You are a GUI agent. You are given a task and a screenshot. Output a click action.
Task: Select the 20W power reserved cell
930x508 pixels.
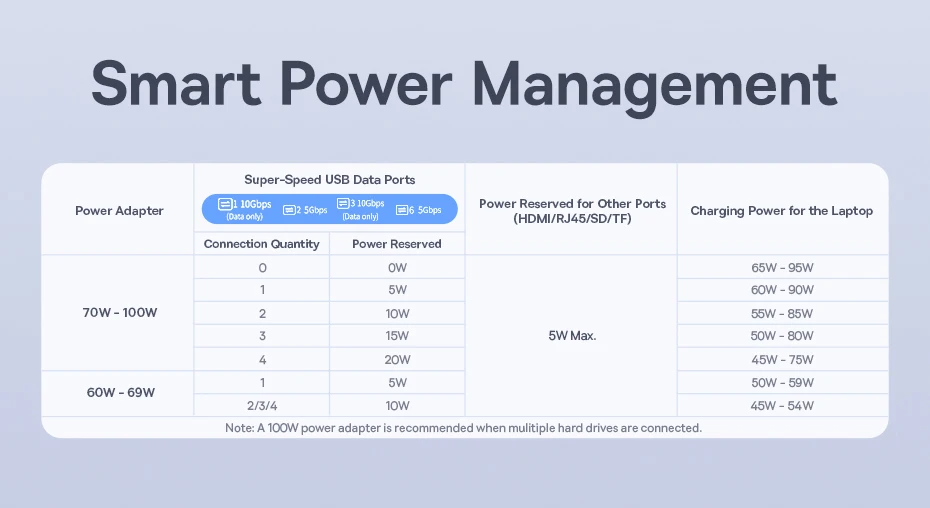click(397, 360)
